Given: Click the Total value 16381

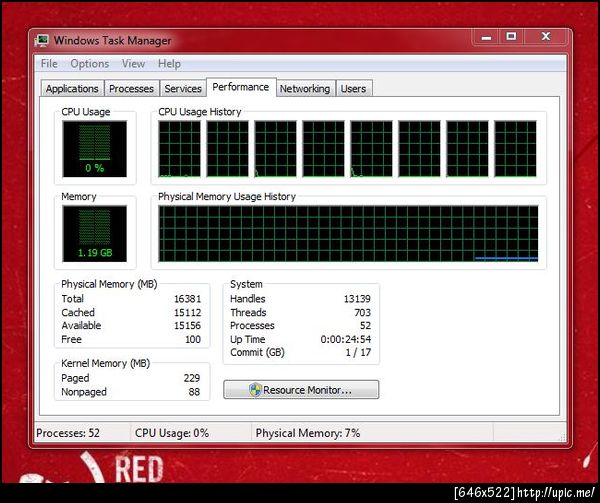Looking at the screenshot, I should pyautogui.click(x=188, y=299).
